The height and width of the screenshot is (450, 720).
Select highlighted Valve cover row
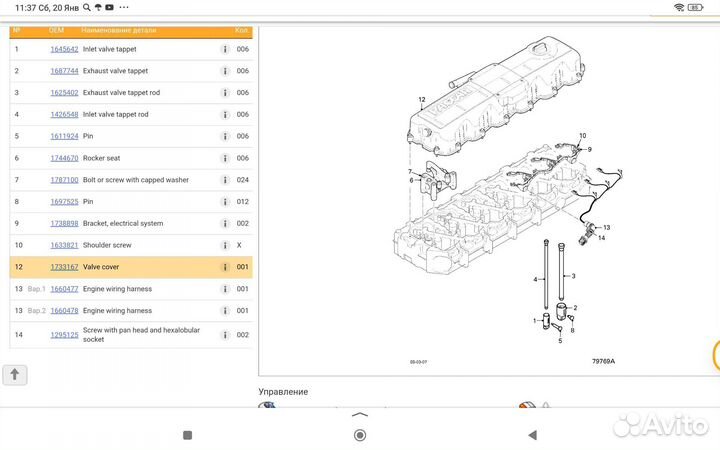point(131,267)
